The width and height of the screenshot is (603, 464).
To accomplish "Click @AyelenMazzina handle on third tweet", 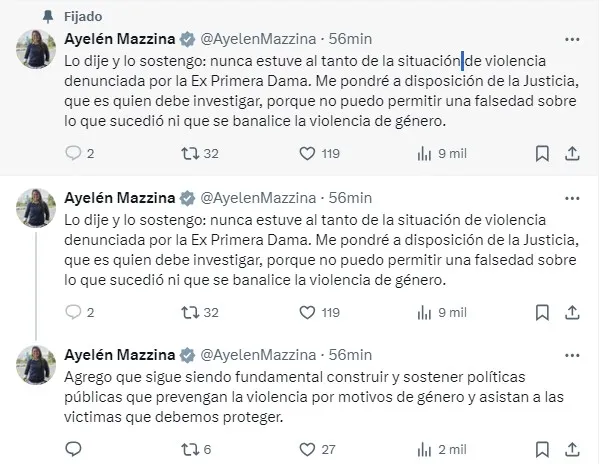I will (x=261, y=355).
